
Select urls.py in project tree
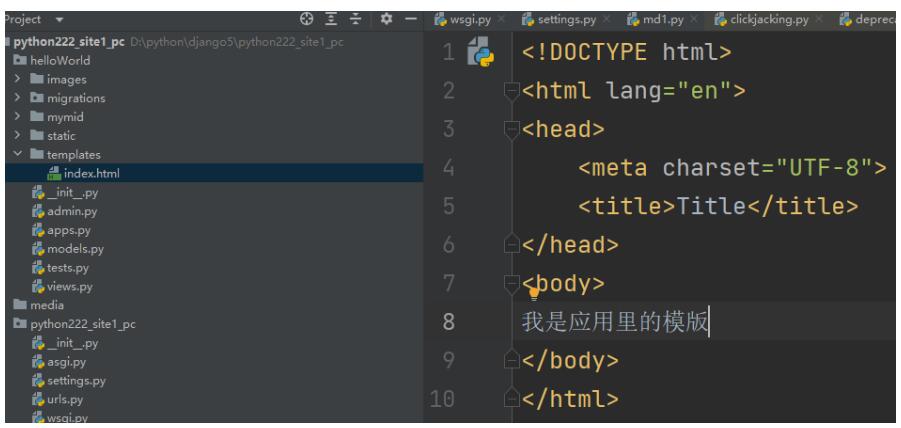pos(66,399)
